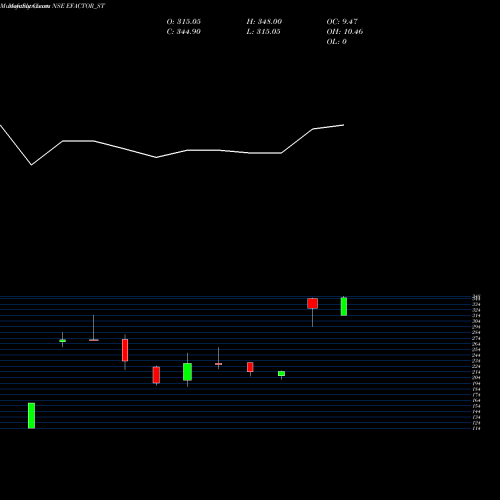Image resolution: width=500 pixels, height=500 pixels.
Task: Select the OH: 10.46 reading
Action: pos(345,32)
